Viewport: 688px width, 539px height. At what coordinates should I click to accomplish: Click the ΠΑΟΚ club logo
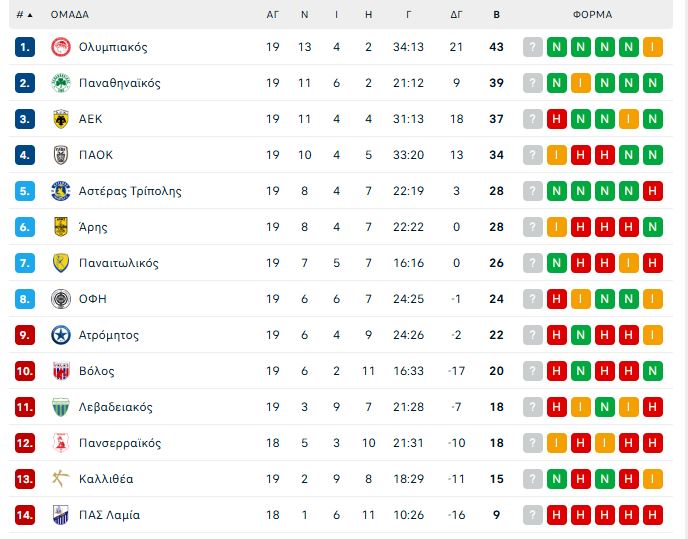pos(60,155)
